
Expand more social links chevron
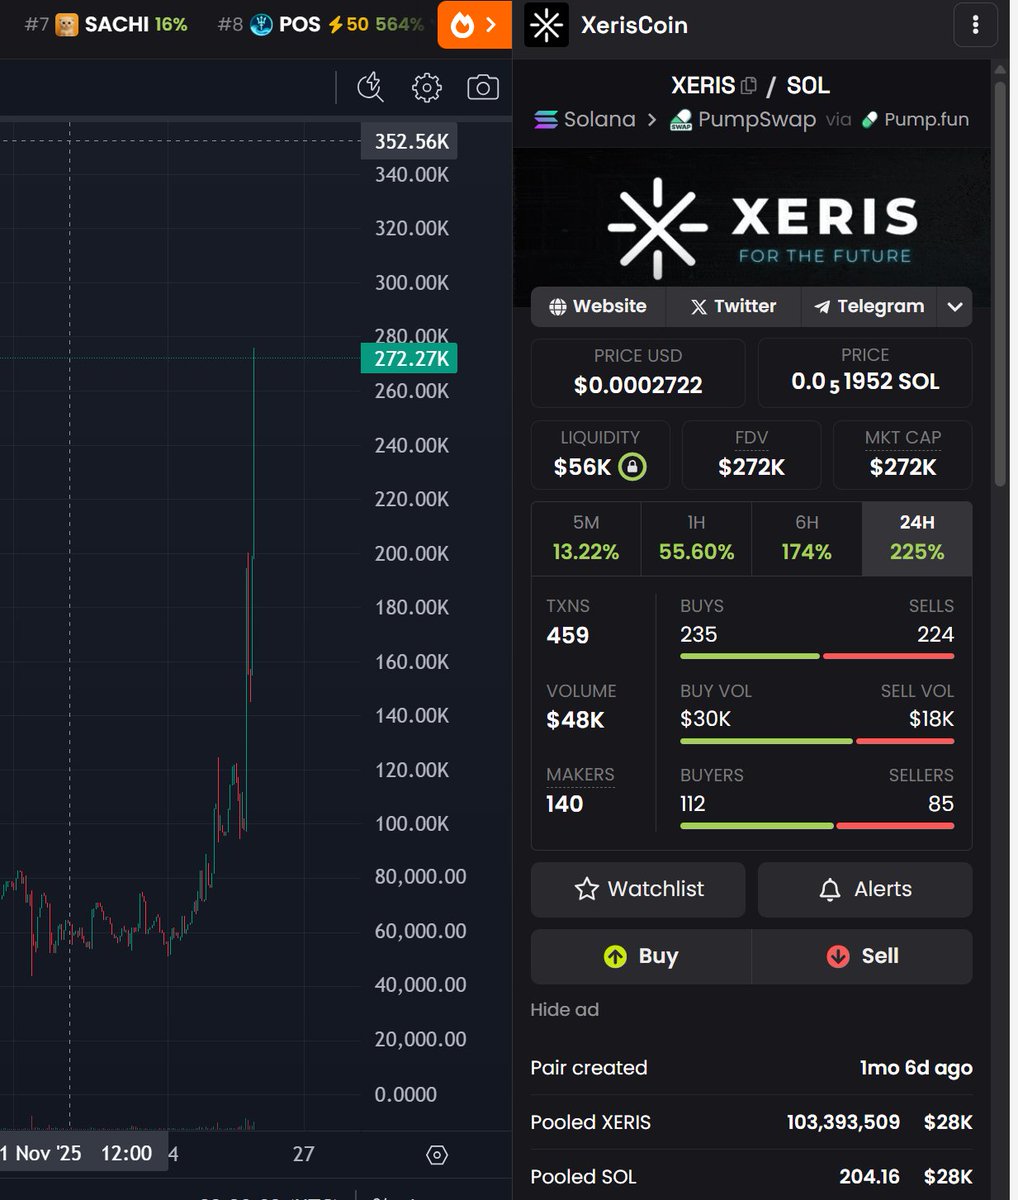(x=955, y=306)
